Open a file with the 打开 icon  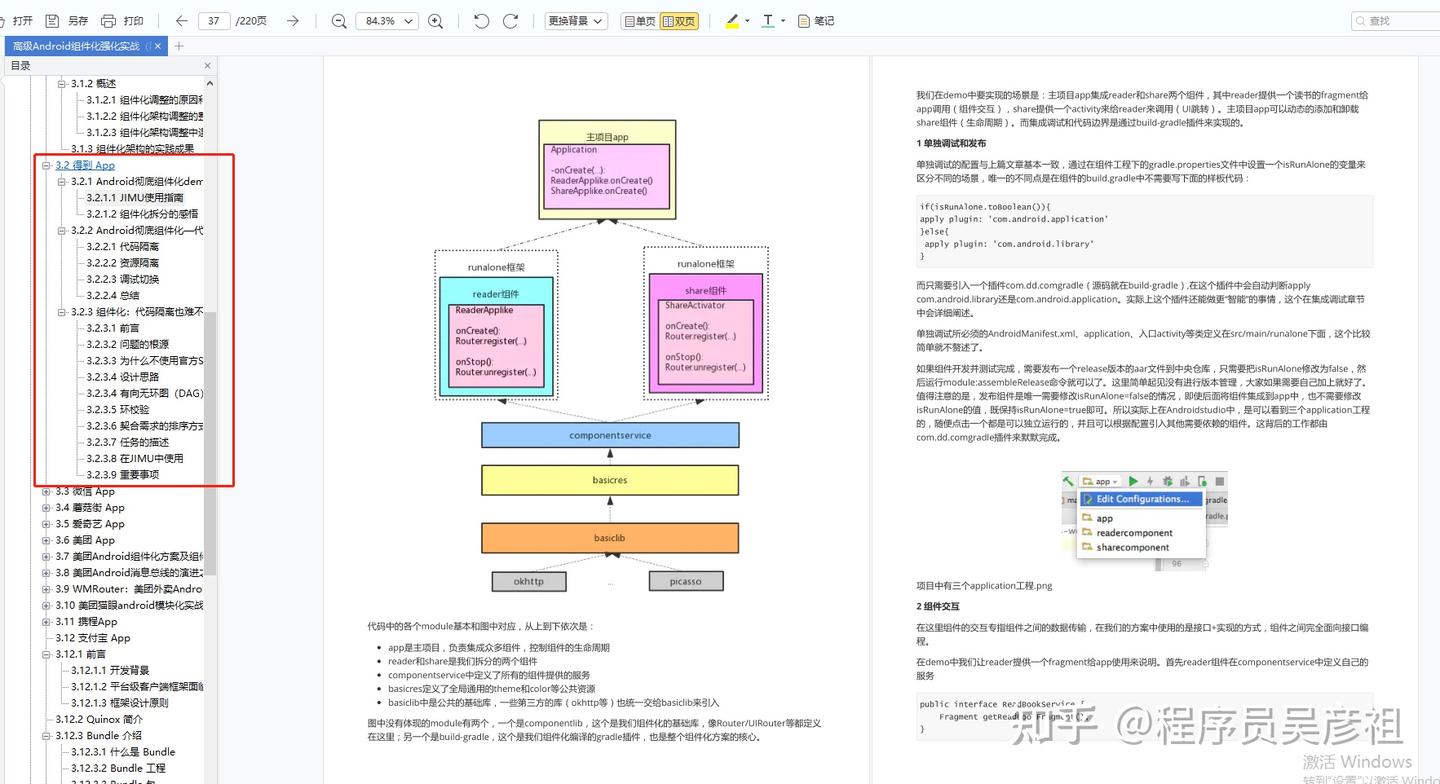click(20, 18)
